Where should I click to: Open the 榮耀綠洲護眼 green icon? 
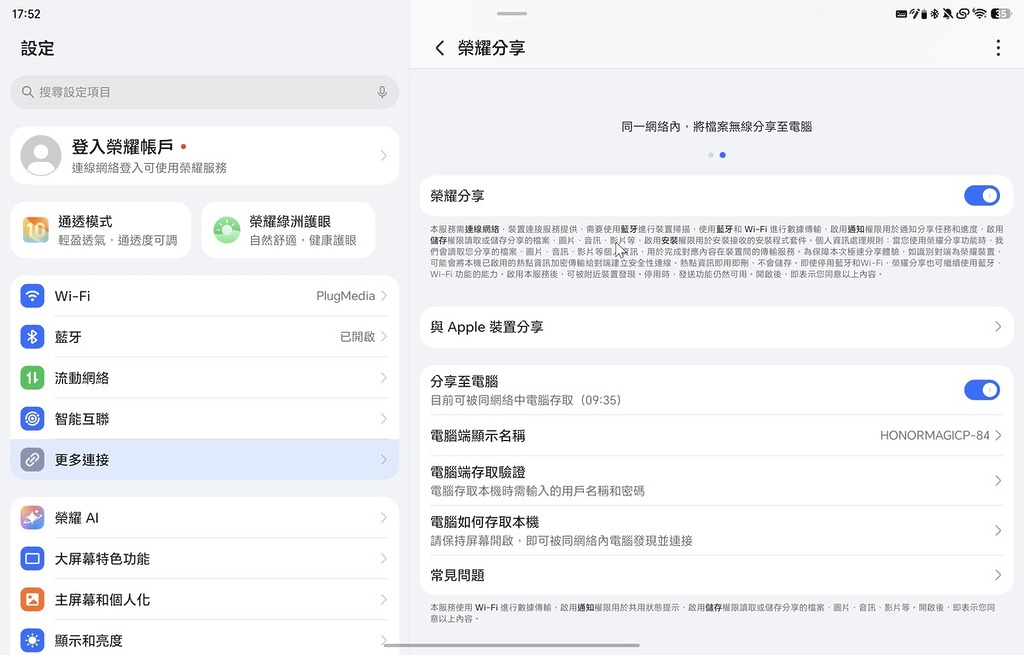(x=227, y=230)
